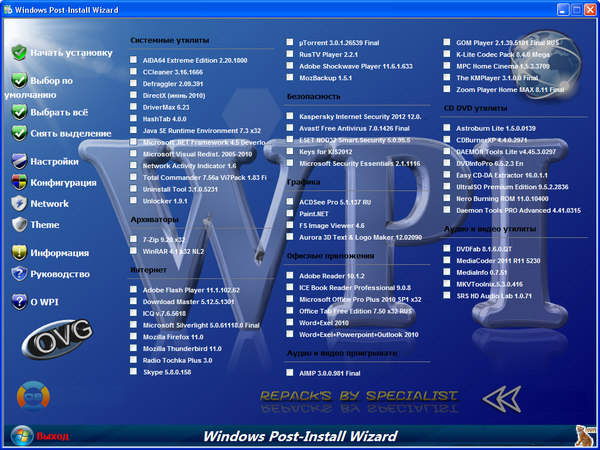This screenshot has height=450, width=600.
Task: Click the question shield icon for Руководство
Action: [19, 274]
